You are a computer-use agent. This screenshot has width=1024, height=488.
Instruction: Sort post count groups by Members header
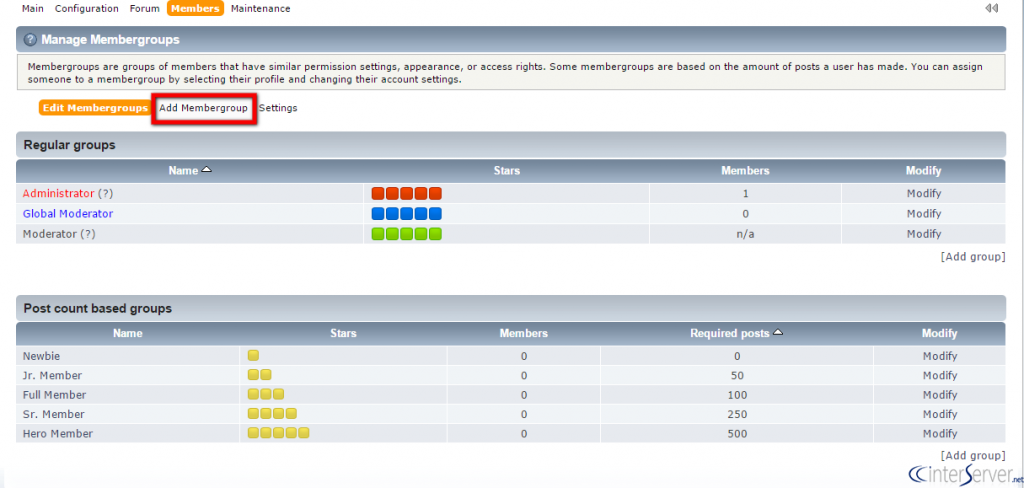524,333
